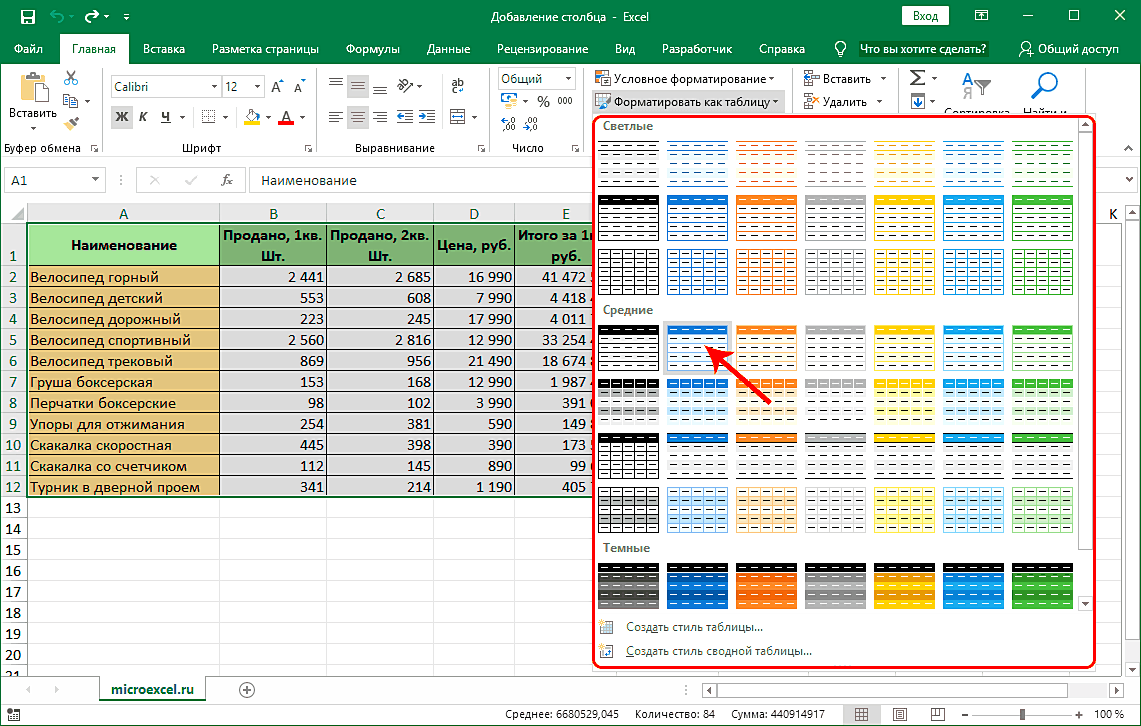
Task: Click the percent style icon
Action: point(543,102)
